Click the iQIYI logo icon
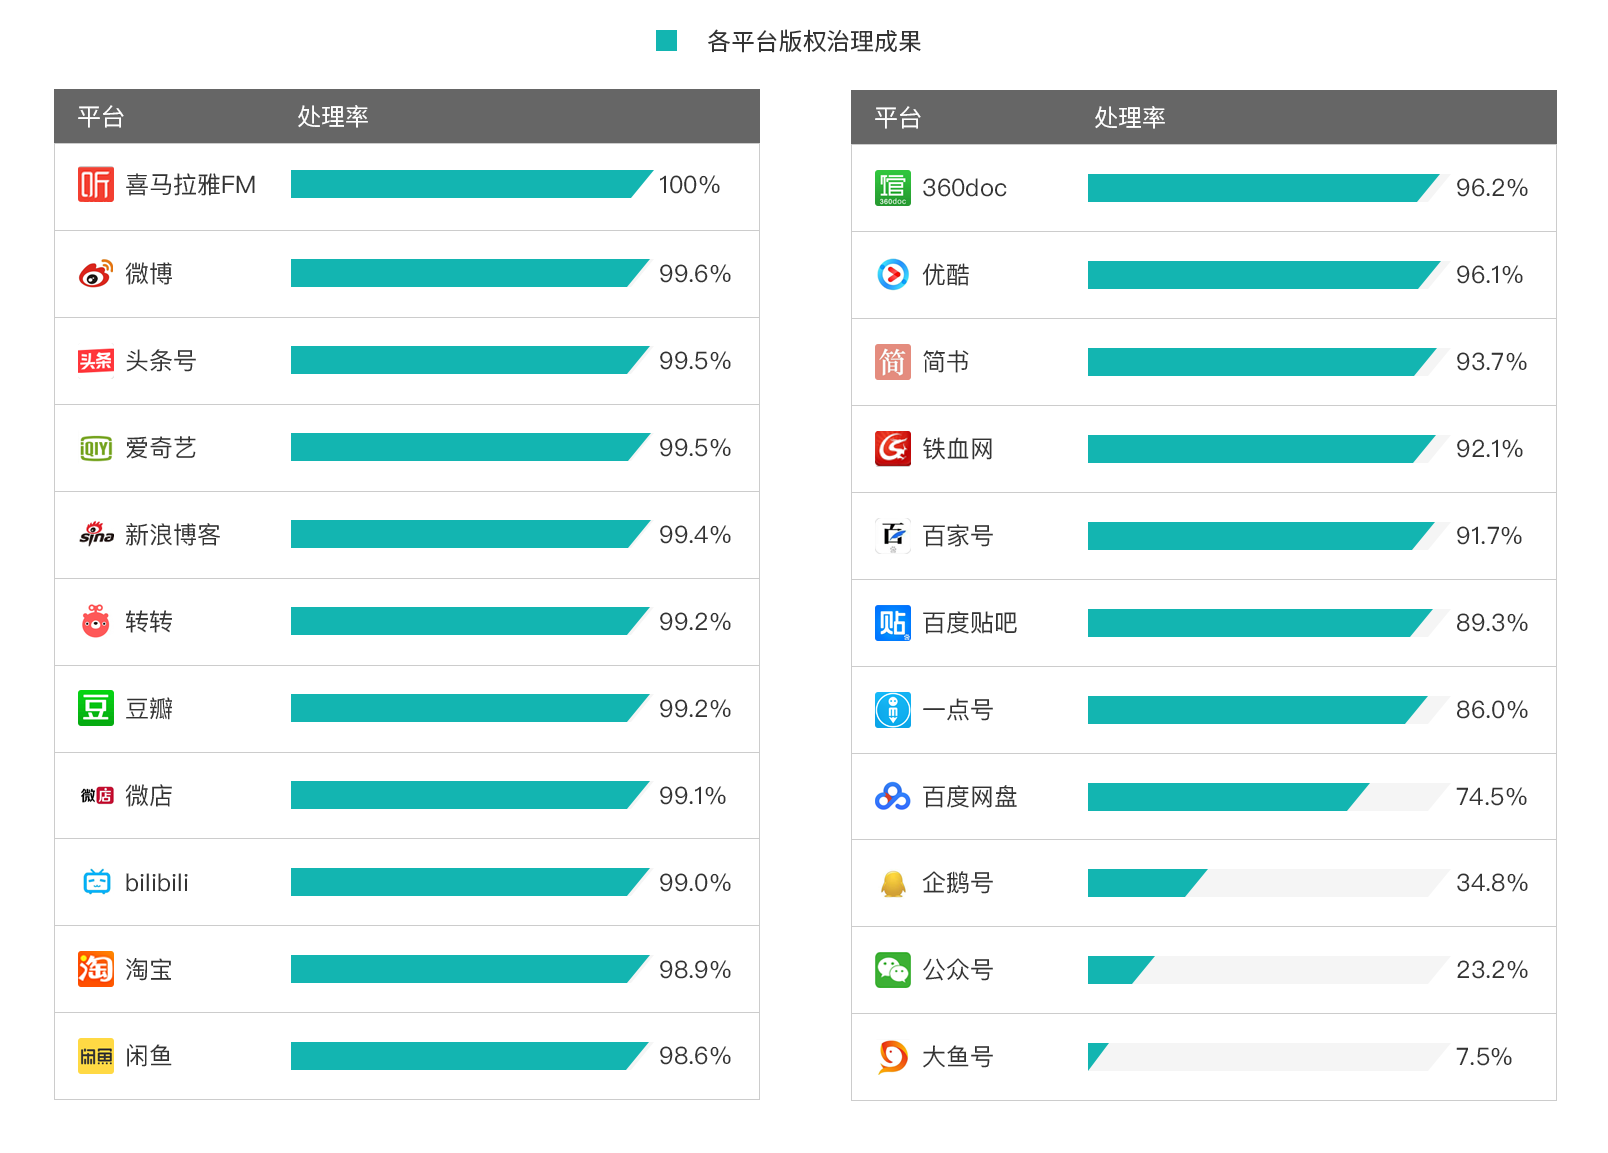1608x1153 pixels. tap(96, 448)
